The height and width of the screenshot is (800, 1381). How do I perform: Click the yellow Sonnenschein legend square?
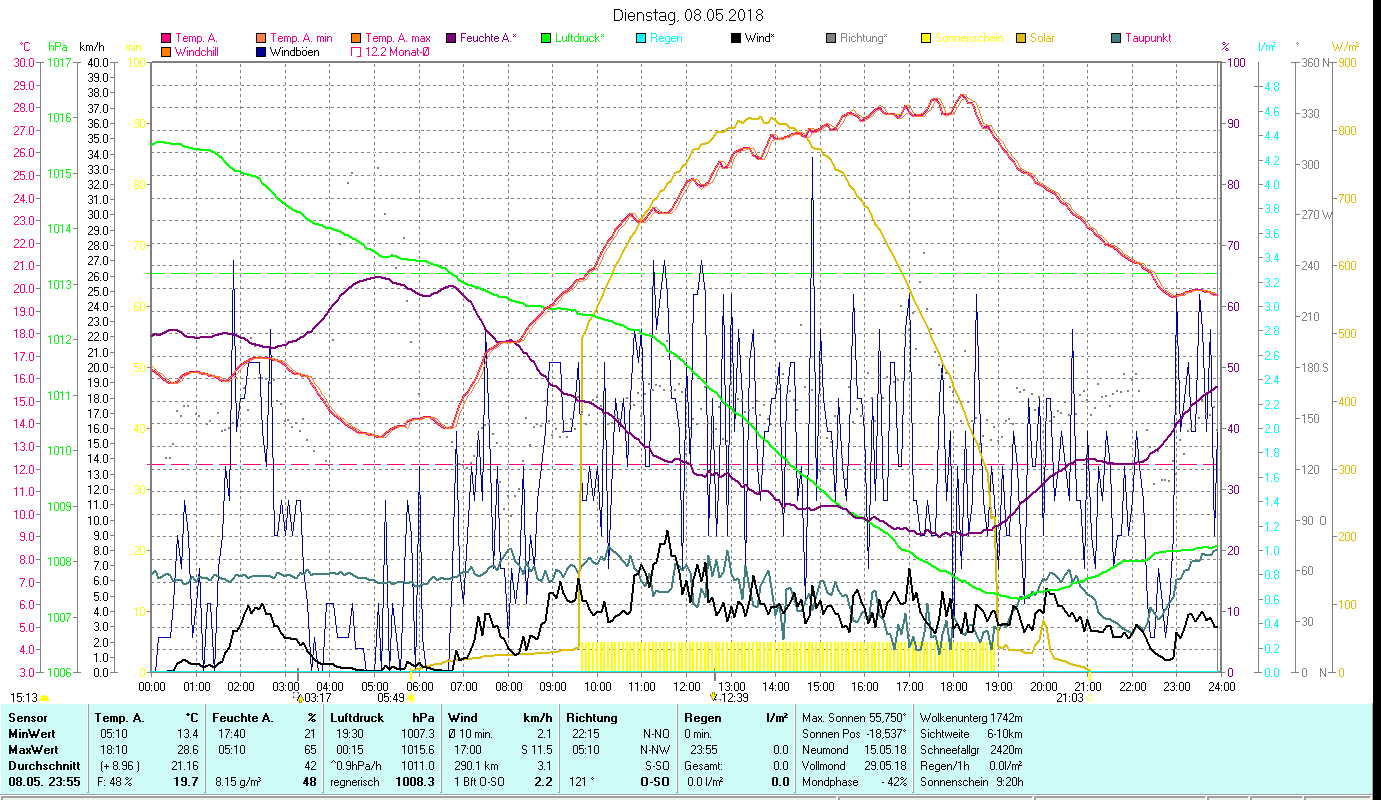tap(926, 39)
